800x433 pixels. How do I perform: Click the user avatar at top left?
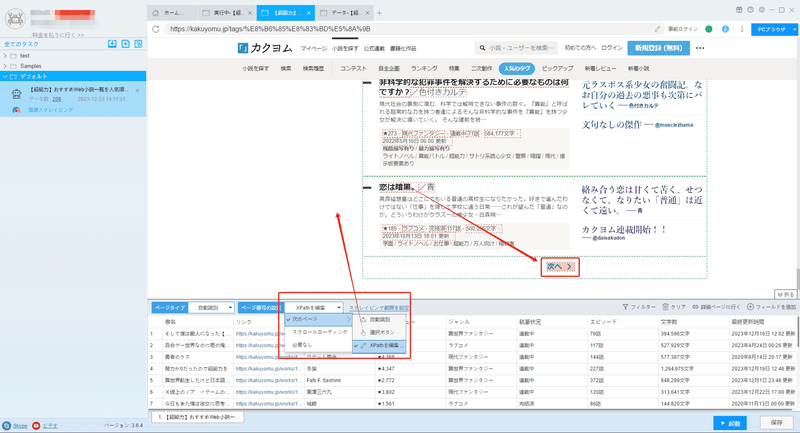tap(15, 19)
